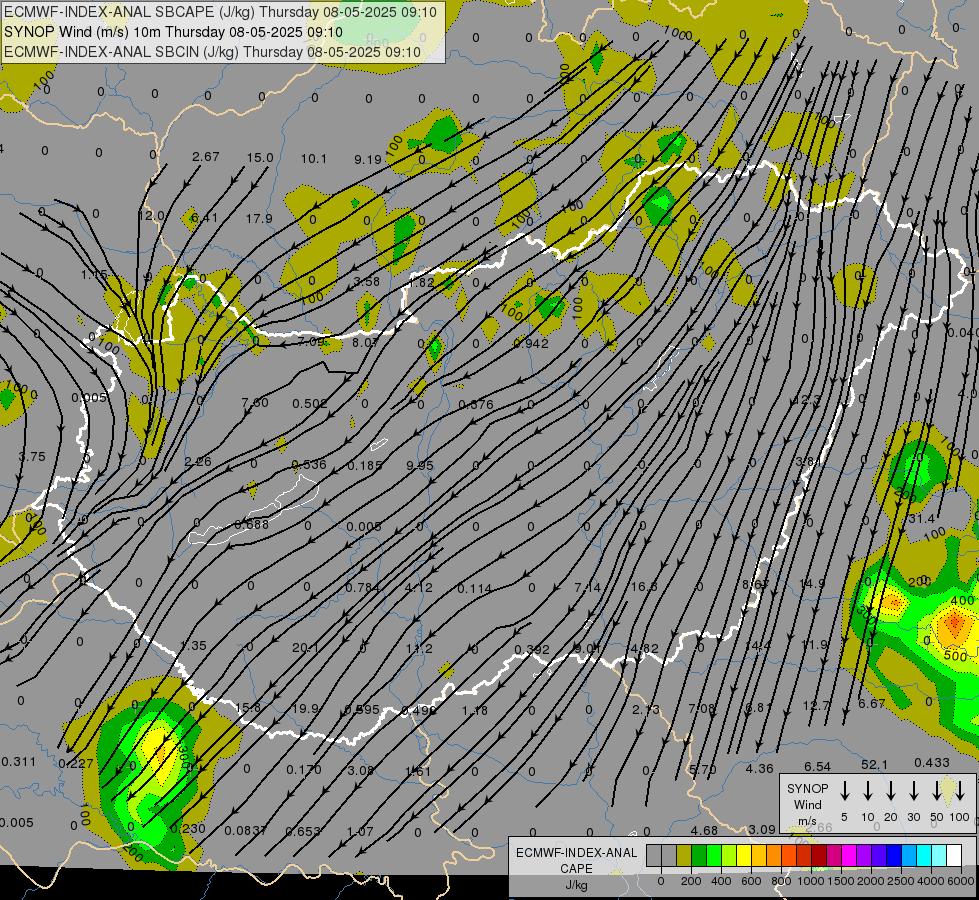Click the SYNOP Wind 10m header line

click(x=173, y=32)
